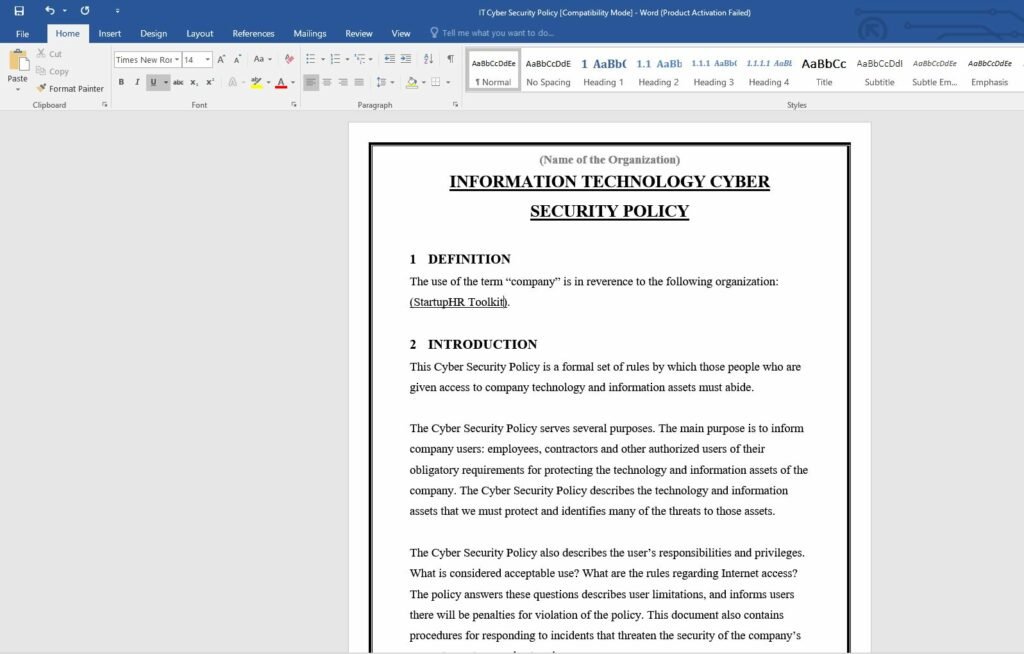Click the Clear All Formatting icon
Image resolution: width=1024 pixels, height=654 pixels.
click(289, 59)
